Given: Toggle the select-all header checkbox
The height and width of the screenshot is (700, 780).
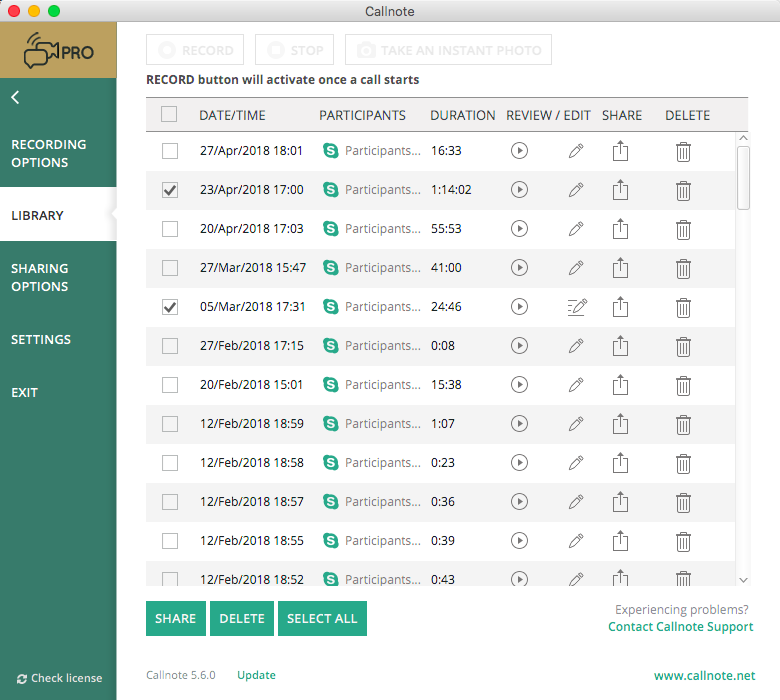Looking at the screenshot, I should point(169,114).
